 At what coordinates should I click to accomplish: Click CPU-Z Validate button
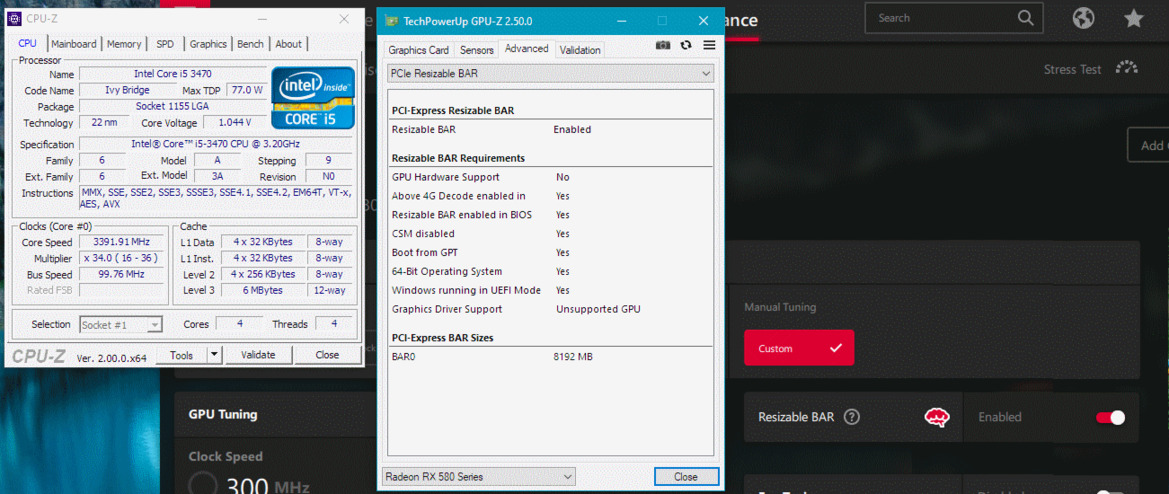point(259,355)
